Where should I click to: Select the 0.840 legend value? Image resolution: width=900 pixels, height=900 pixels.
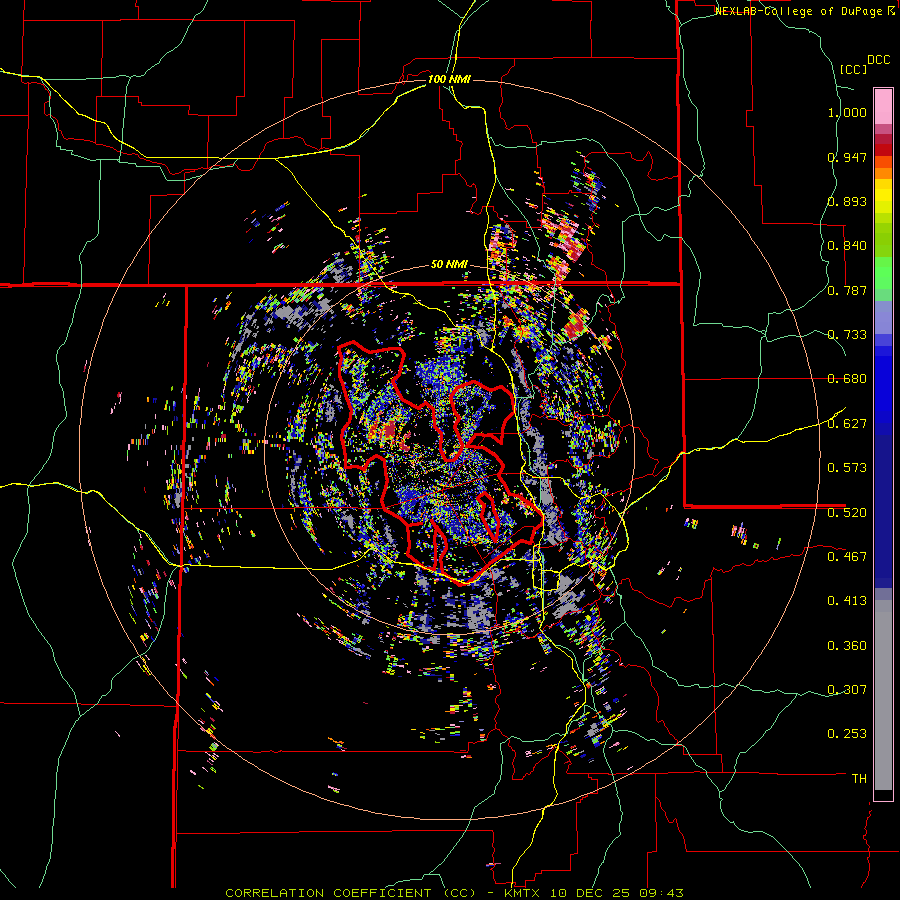coord(847,246)
